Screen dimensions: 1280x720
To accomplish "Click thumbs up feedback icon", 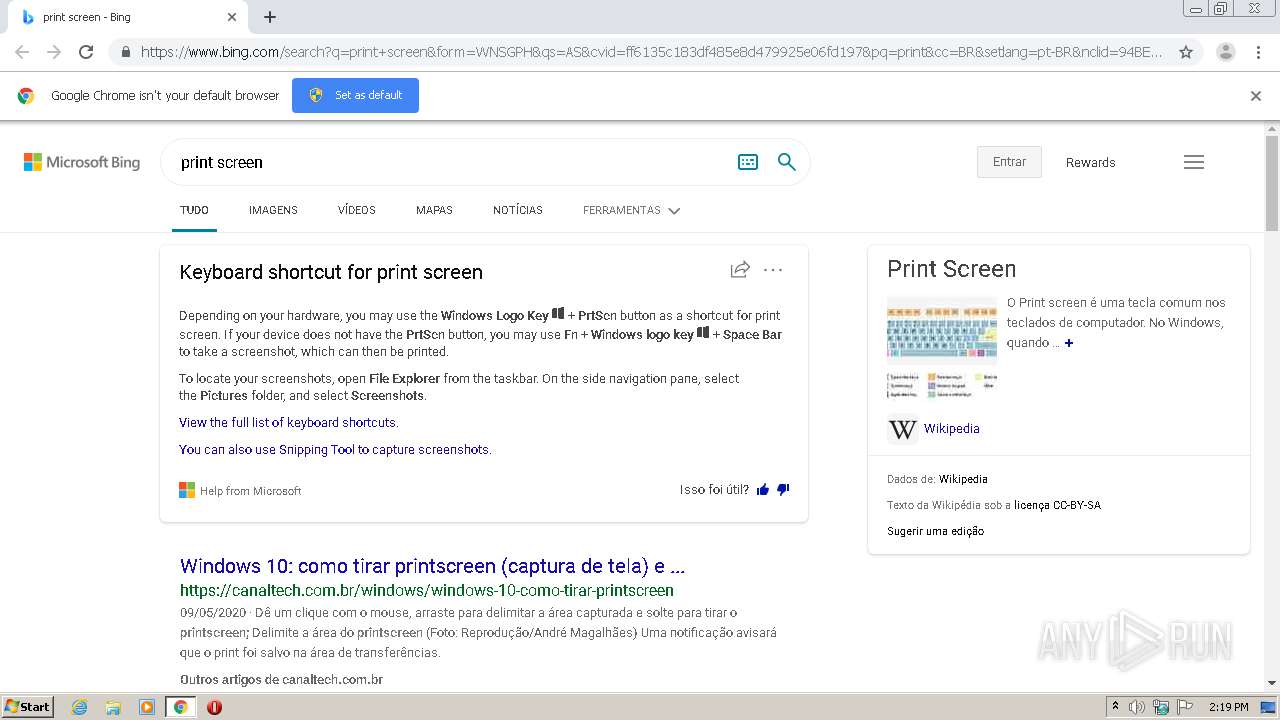I will [763, 490].
